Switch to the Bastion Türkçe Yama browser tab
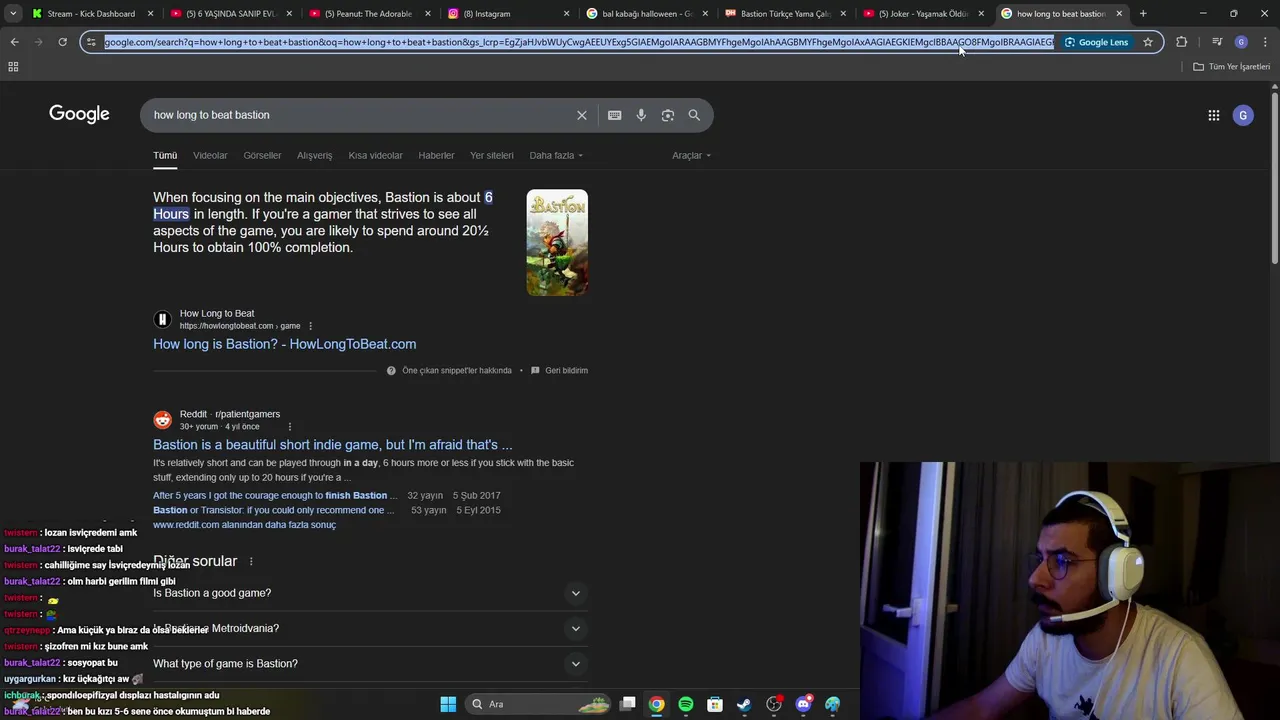This screenshot has height=720, width=1280. pyautogui.click(x=786, y=14)
